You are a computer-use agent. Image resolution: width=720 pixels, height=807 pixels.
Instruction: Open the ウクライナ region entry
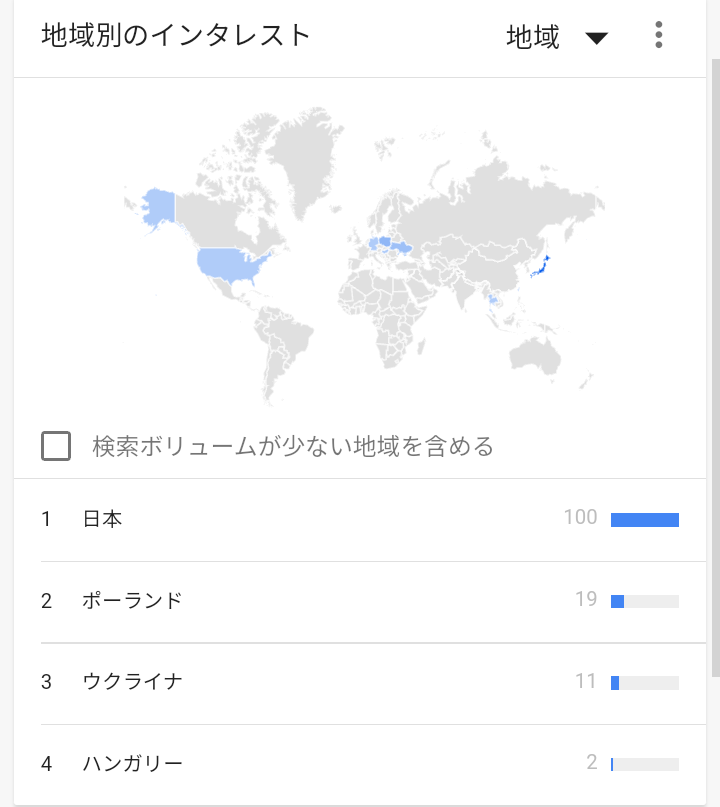132,682
